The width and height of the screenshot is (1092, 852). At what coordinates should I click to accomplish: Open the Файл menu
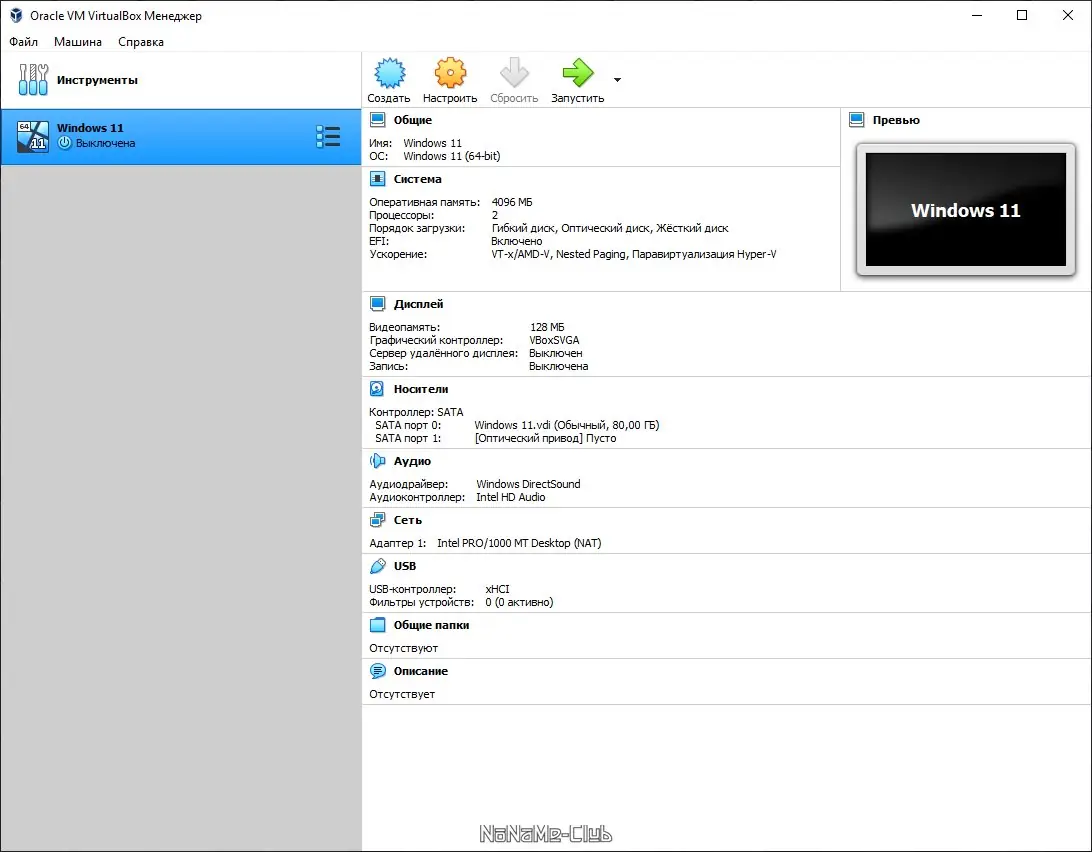[x=24, y=42]
